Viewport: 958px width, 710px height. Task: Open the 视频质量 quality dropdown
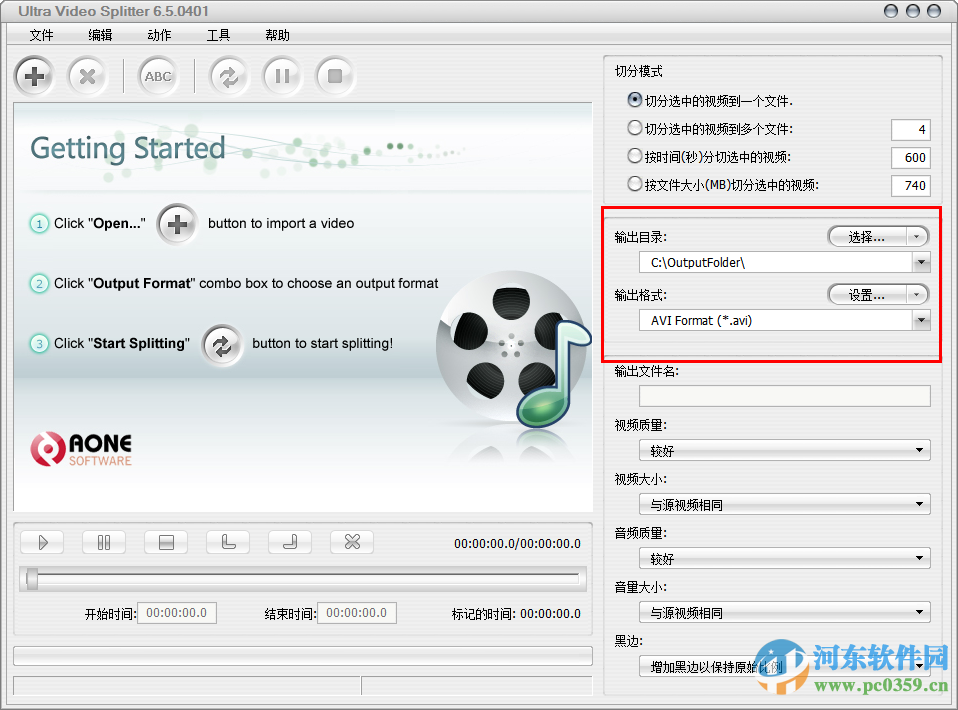(x=920, y=450)
